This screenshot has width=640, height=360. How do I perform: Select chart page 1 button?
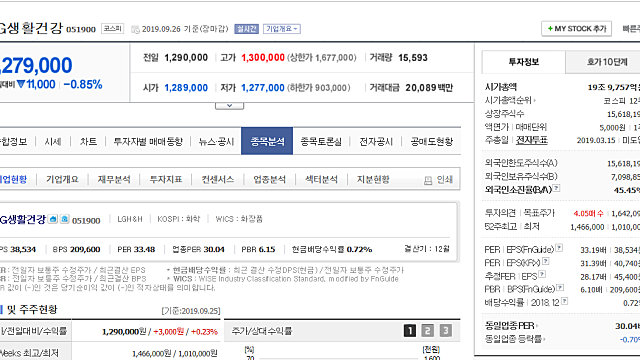409,331
